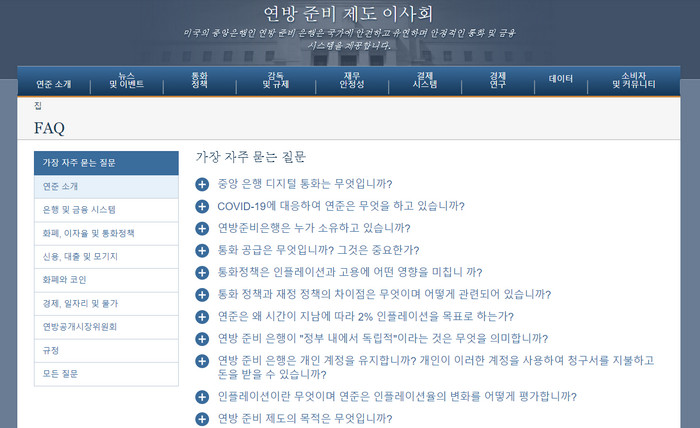Select 규정 sidebar item
This screenshot has width=700, height=428.
[106, 350]
